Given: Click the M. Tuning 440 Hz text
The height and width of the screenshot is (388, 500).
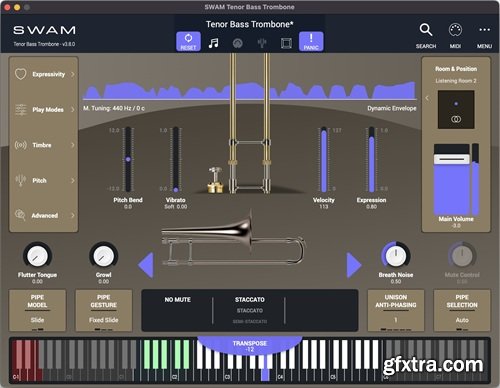Looking at the screenshot, I should tap(114, 108).
